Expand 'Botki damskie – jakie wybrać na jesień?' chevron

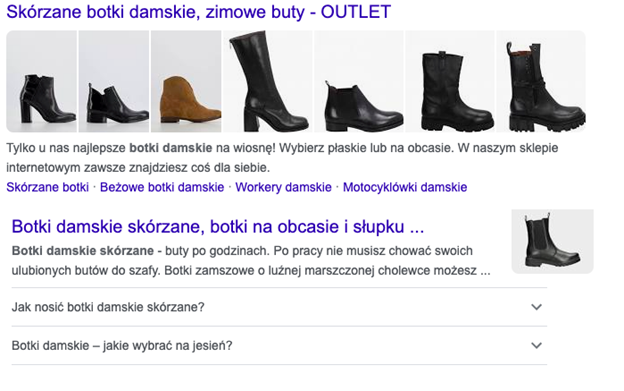(536, 346)
